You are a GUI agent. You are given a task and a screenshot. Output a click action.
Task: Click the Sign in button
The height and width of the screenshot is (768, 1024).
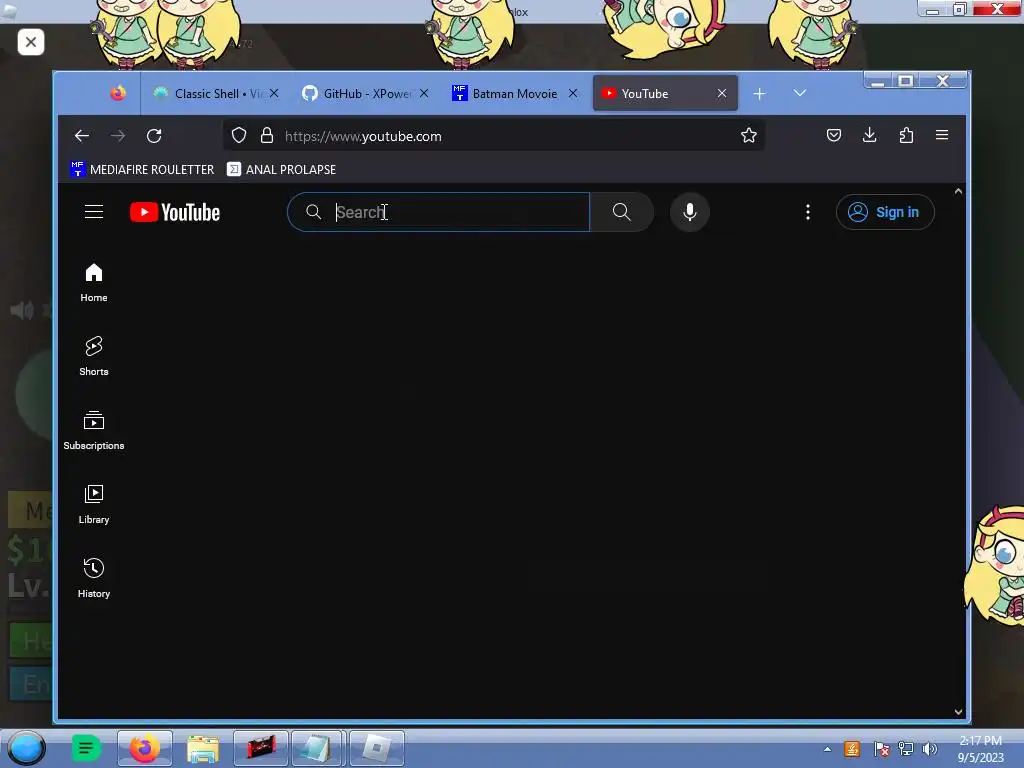[885, 212]
